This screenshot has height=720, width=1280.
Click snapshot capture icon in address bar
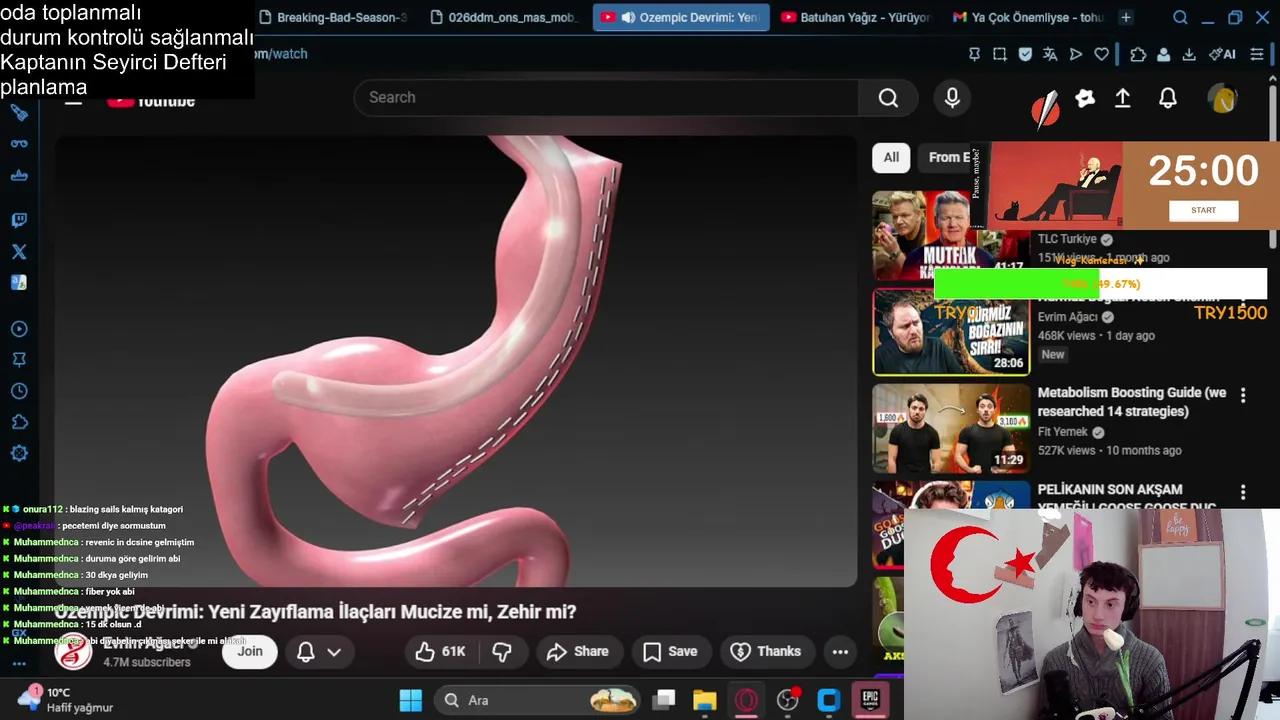coord(999,54)
